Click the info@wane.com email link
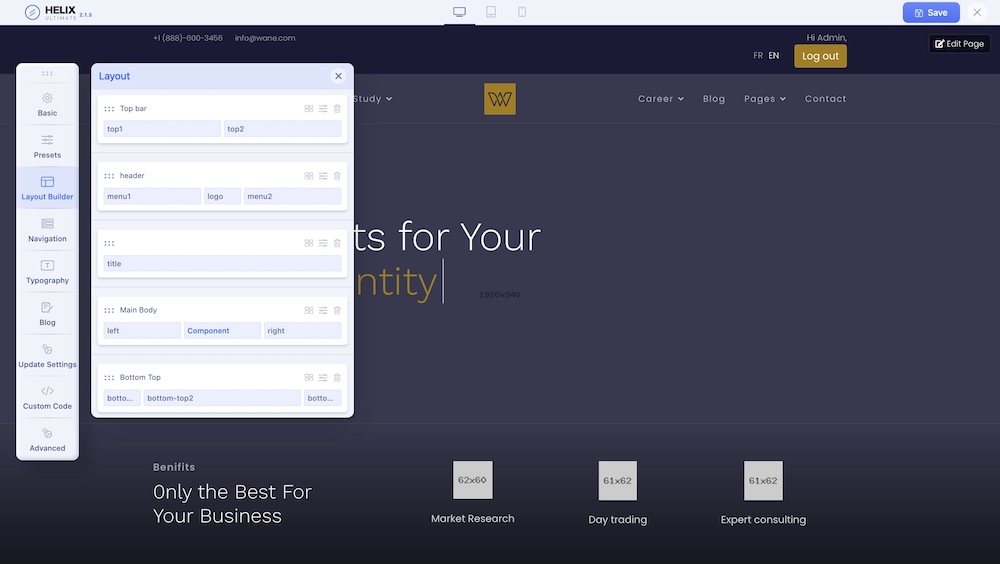 click(x=265, y=38)
